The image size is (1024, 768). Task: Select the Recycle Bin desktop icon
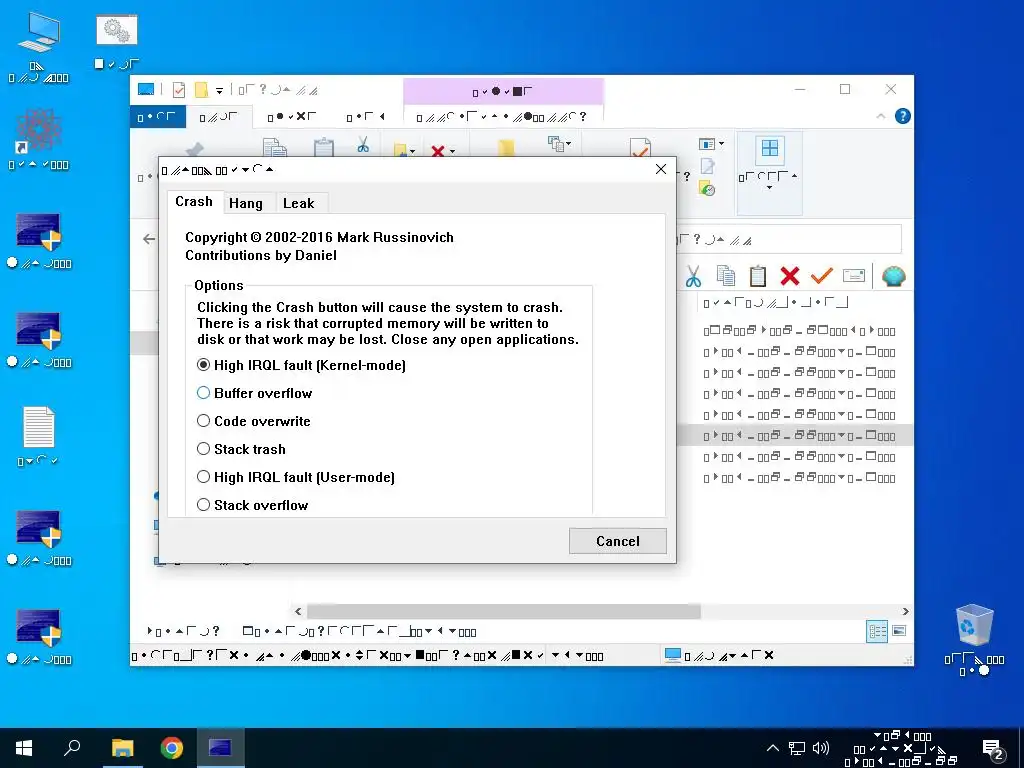tap(974, 638)
